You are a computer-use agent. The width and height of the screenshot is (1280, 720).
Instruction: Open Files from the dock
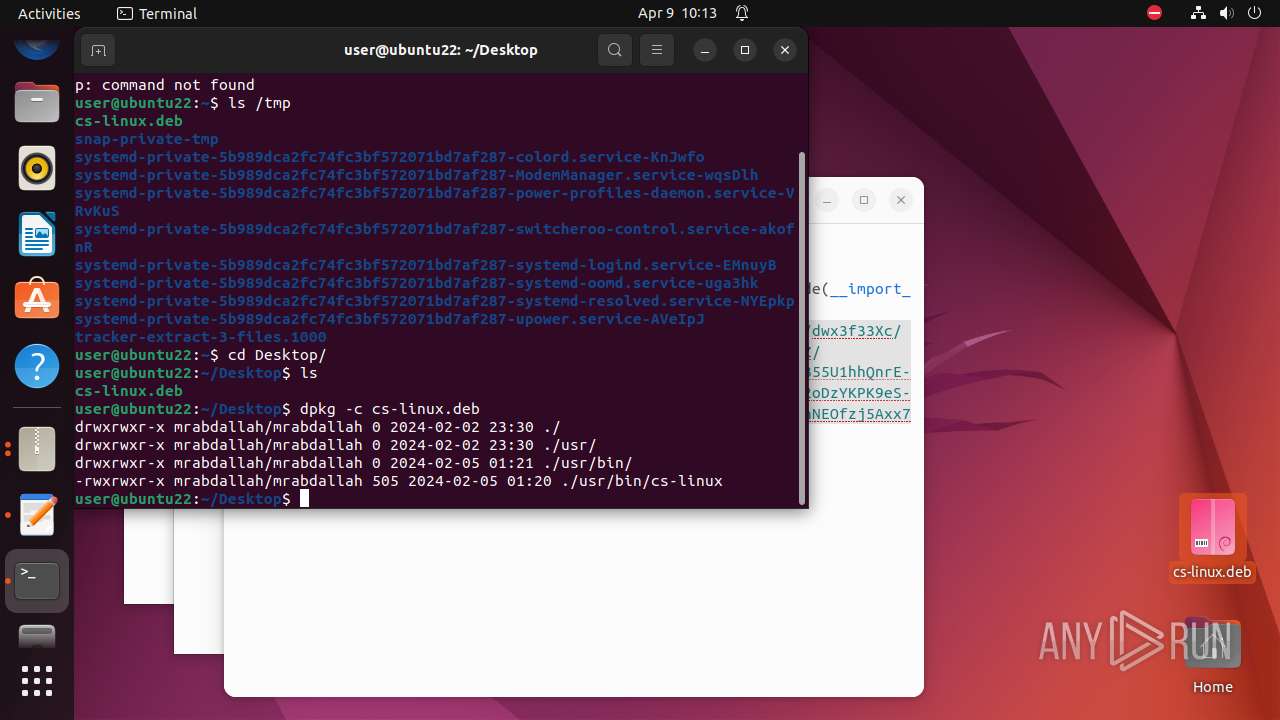37,102
